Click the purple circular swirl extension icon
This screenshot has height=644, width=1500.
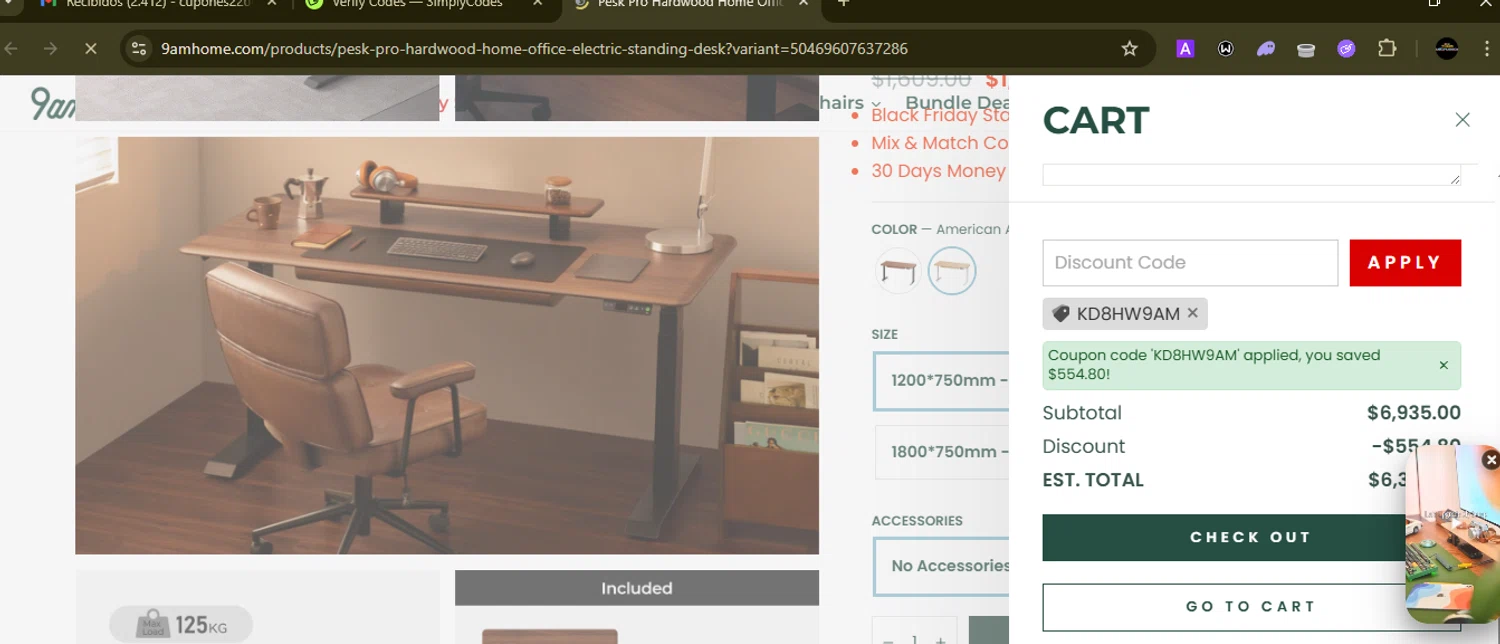point(1346,48)
